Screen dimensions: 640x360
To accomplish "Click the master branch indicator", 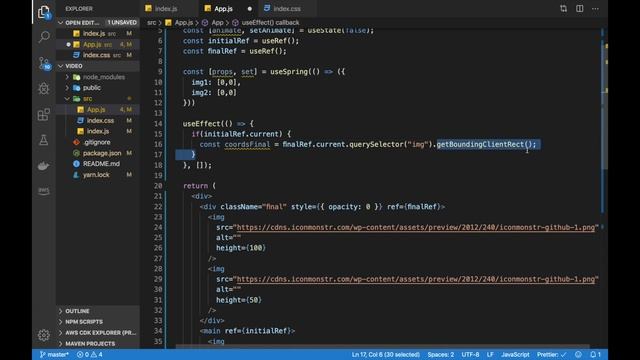I will [54, 354].
